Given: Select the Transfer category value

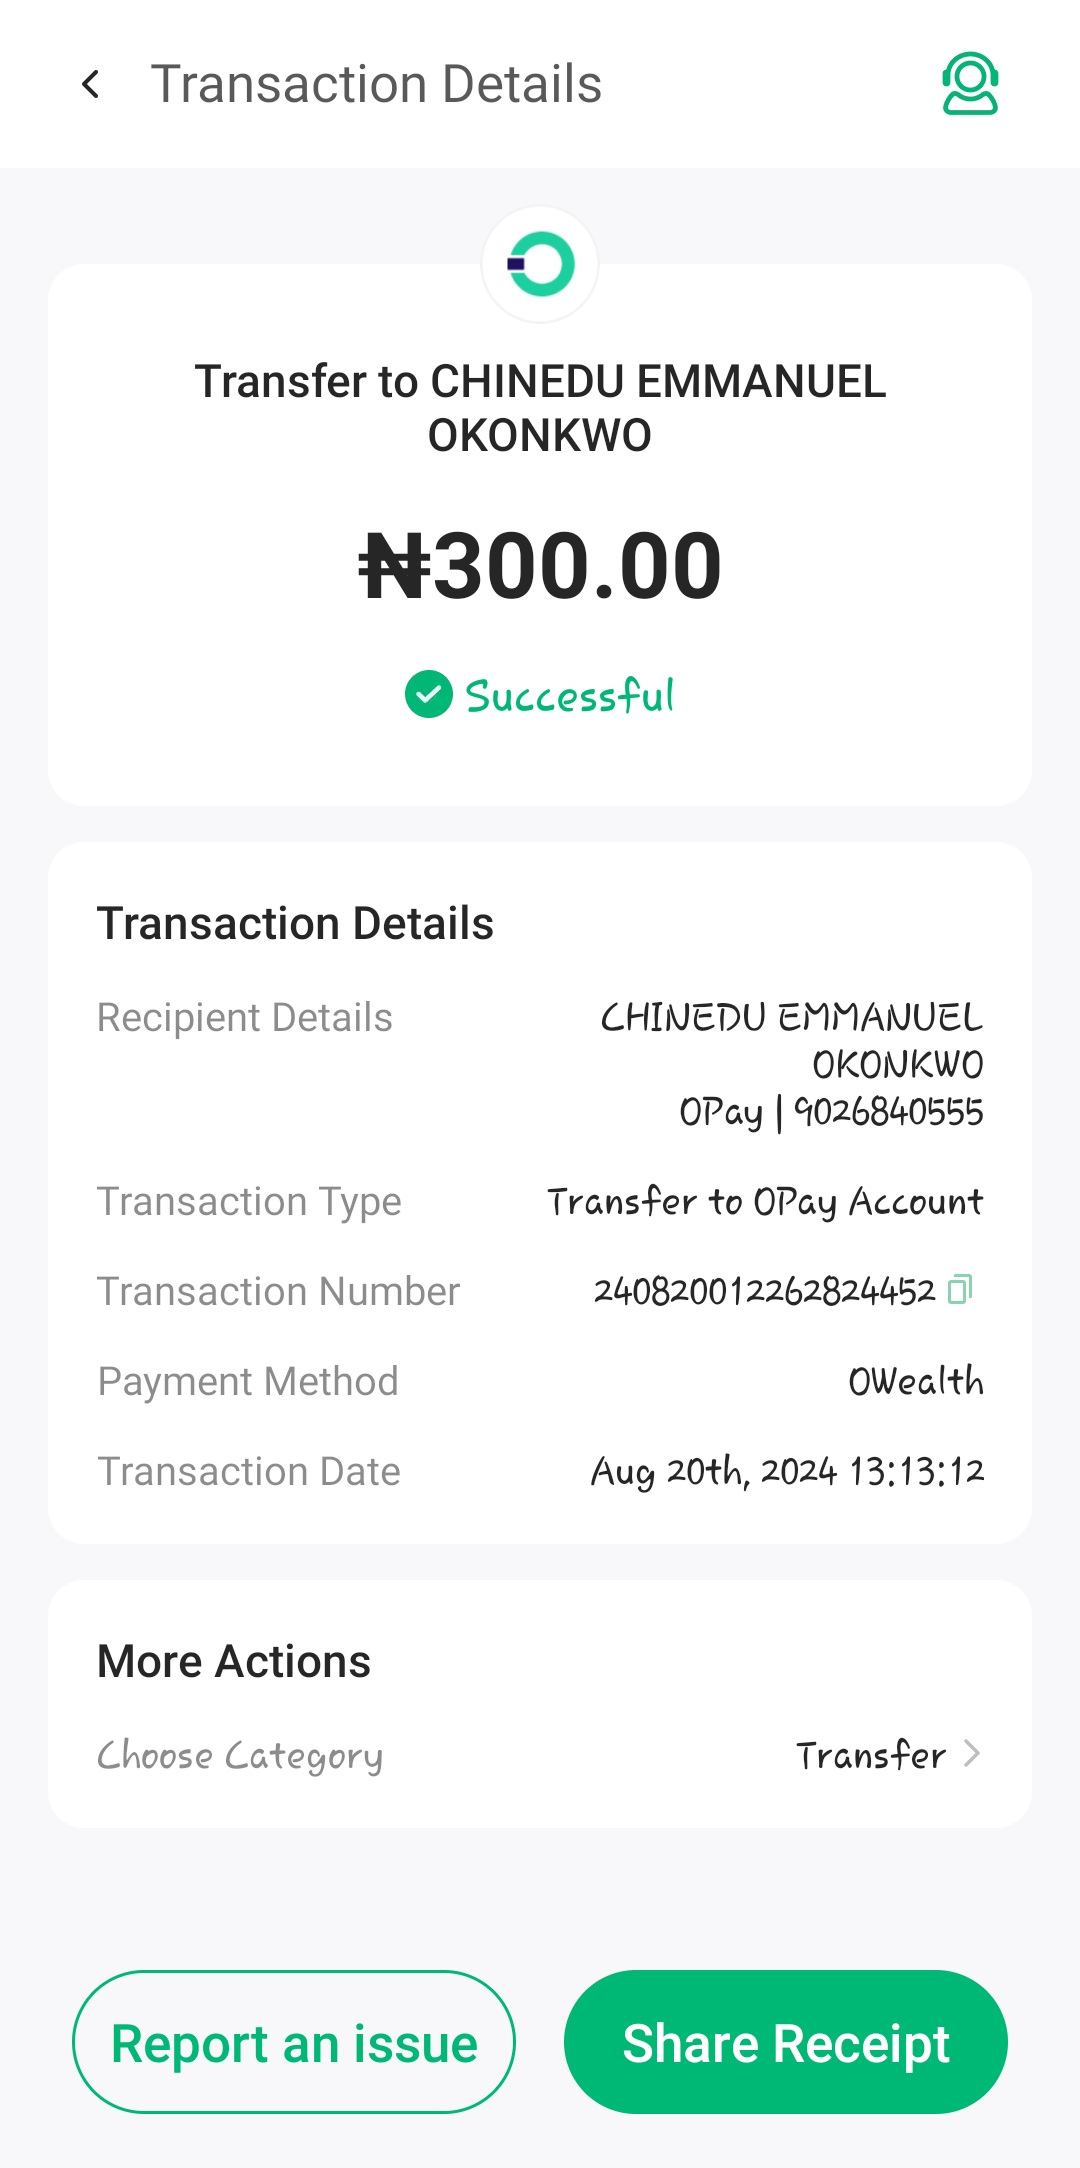Looking at the screenshot, I should tap(870, 1755).
